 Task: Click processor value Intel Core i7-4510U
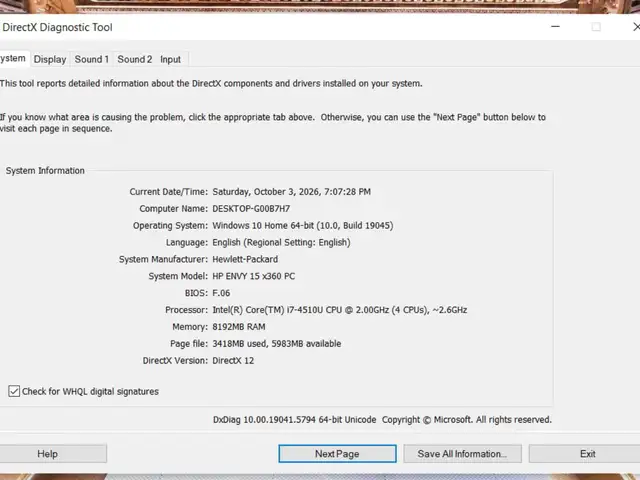(x=340, y=310)
